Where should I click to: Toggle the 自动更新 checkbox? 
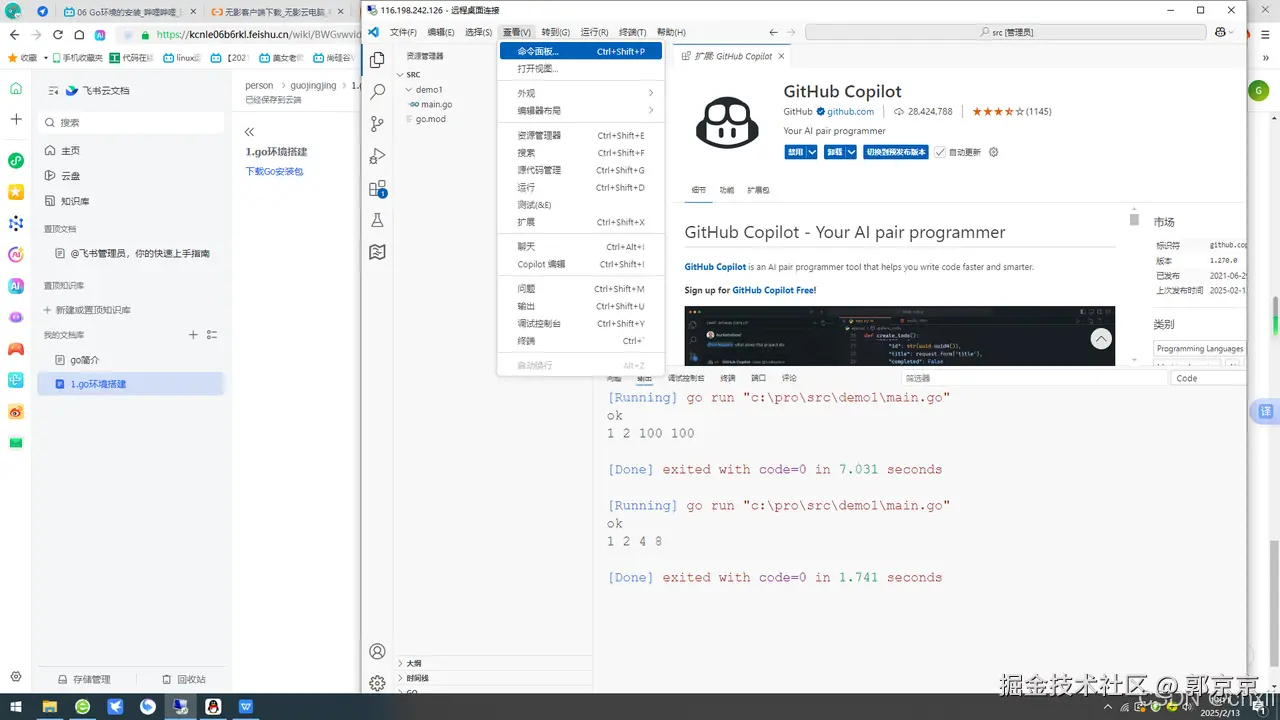[940, 152]
